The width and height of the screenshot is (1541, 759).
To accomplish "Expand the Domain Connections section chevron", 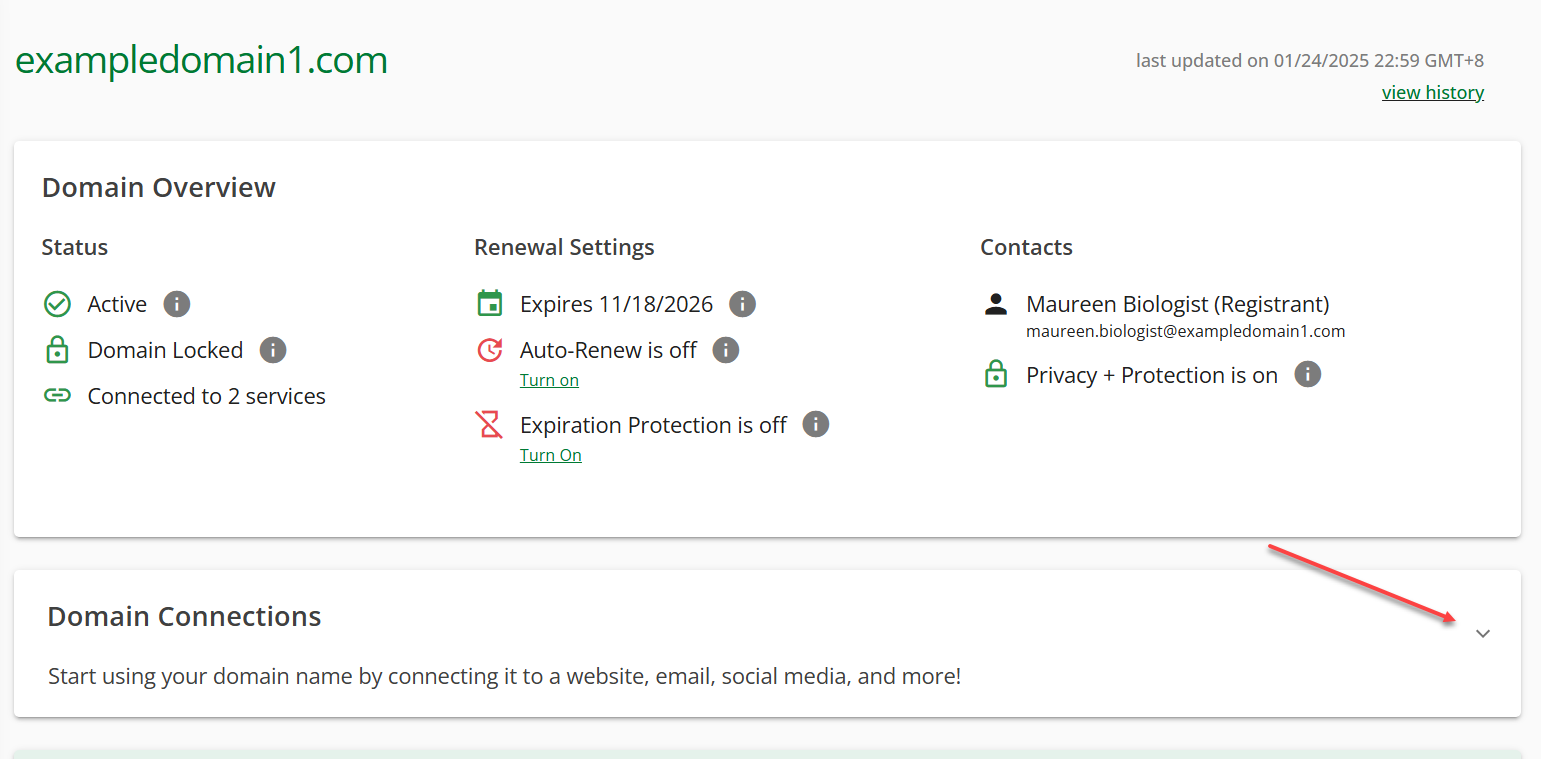I will pos(1483,633).
